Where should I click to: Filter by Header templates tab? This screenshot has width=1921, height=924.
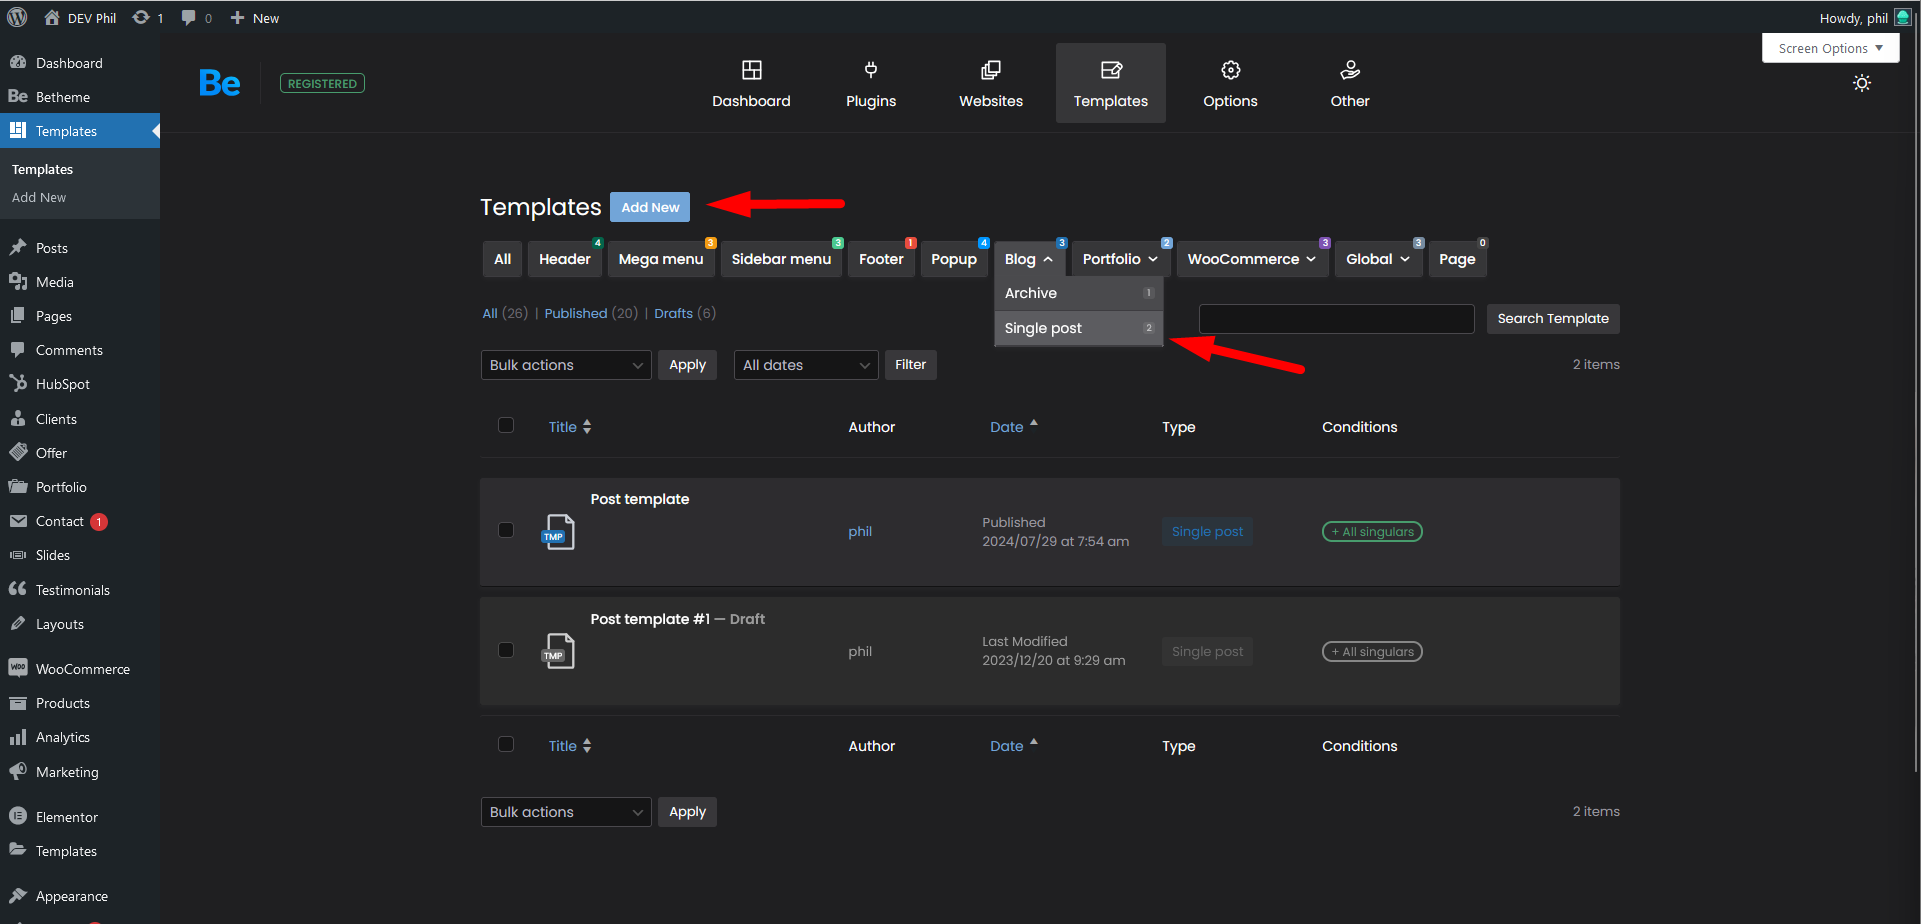565,259
